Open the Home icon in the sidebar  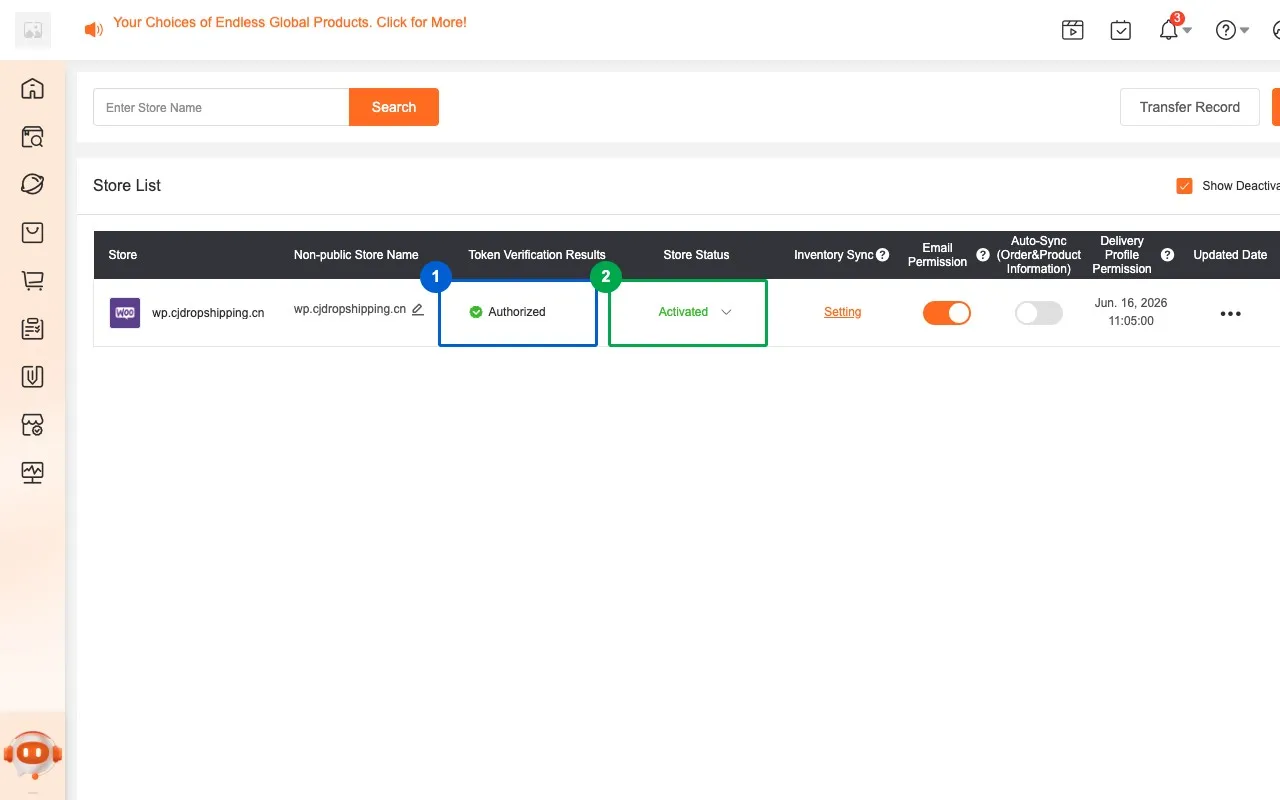pyautogui.click(x=32, y=89)
